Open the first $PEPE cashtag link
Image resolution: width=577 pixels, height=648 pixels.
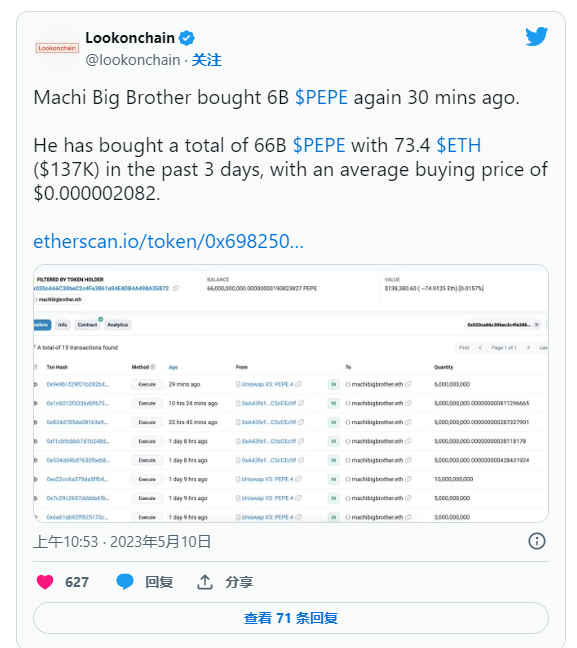[321, 98]
